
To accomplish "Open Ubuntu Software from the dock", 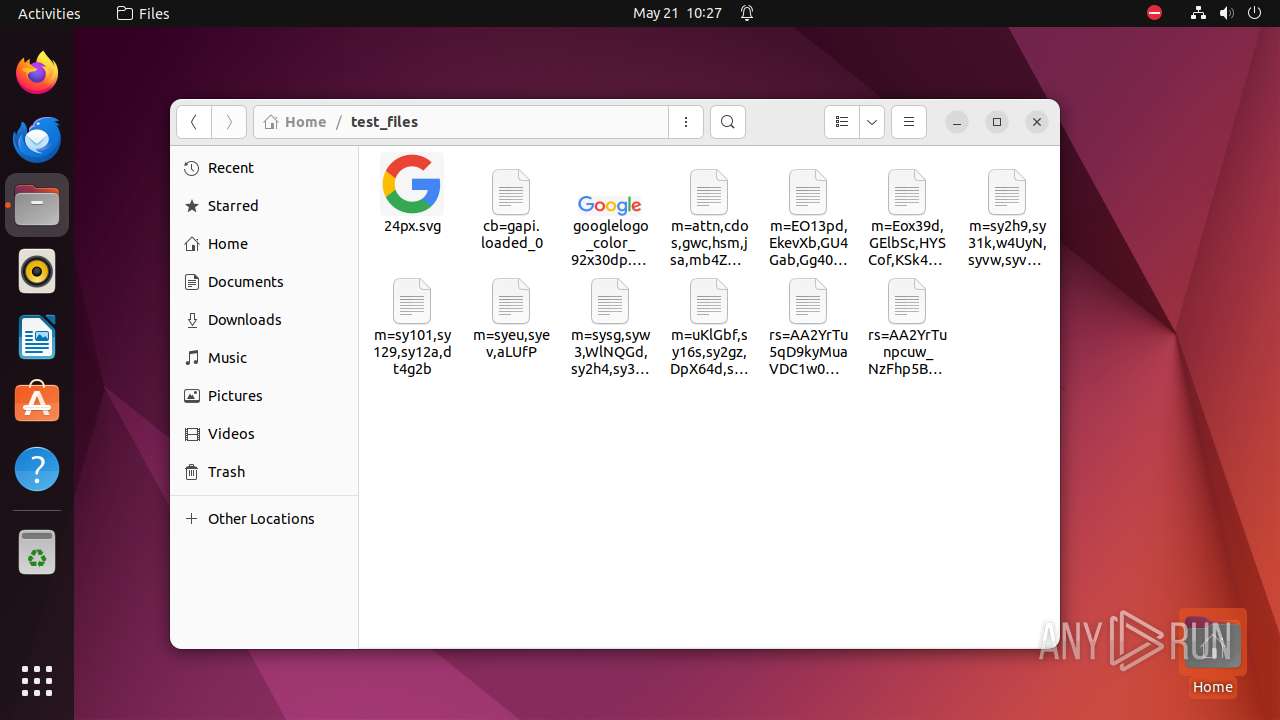I will pyautogui.click(x=37, y=403).
